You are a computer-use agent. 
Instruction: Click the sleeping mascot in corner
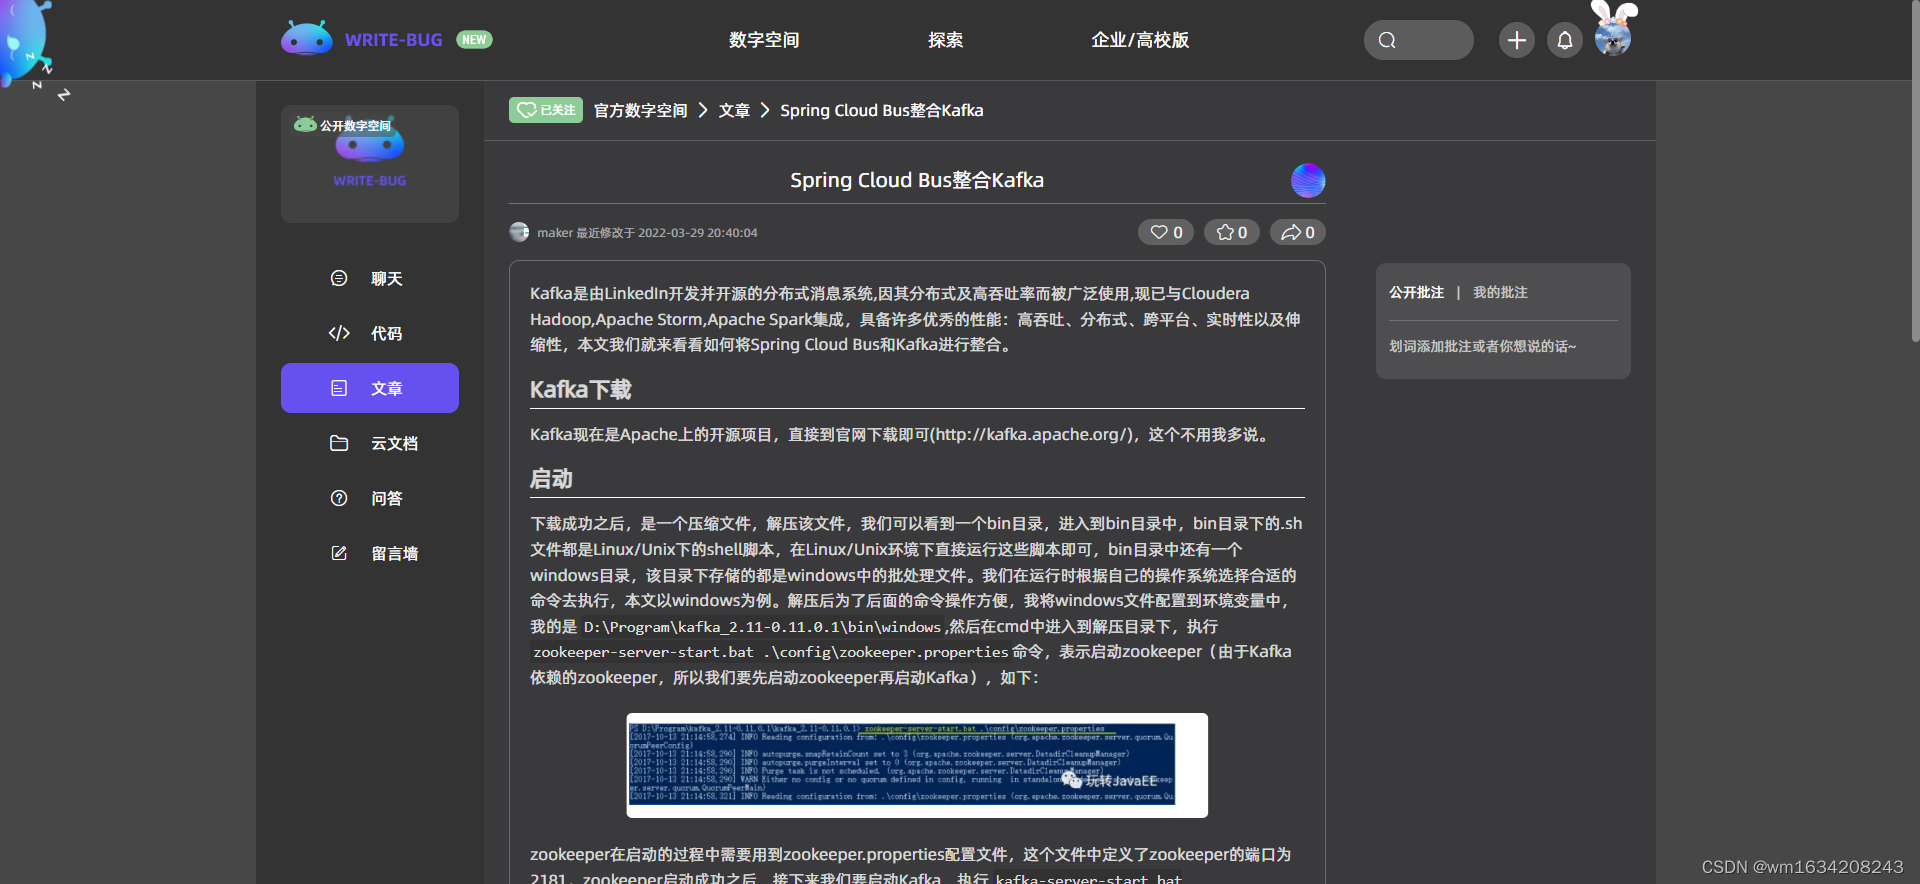coord(28,45)
